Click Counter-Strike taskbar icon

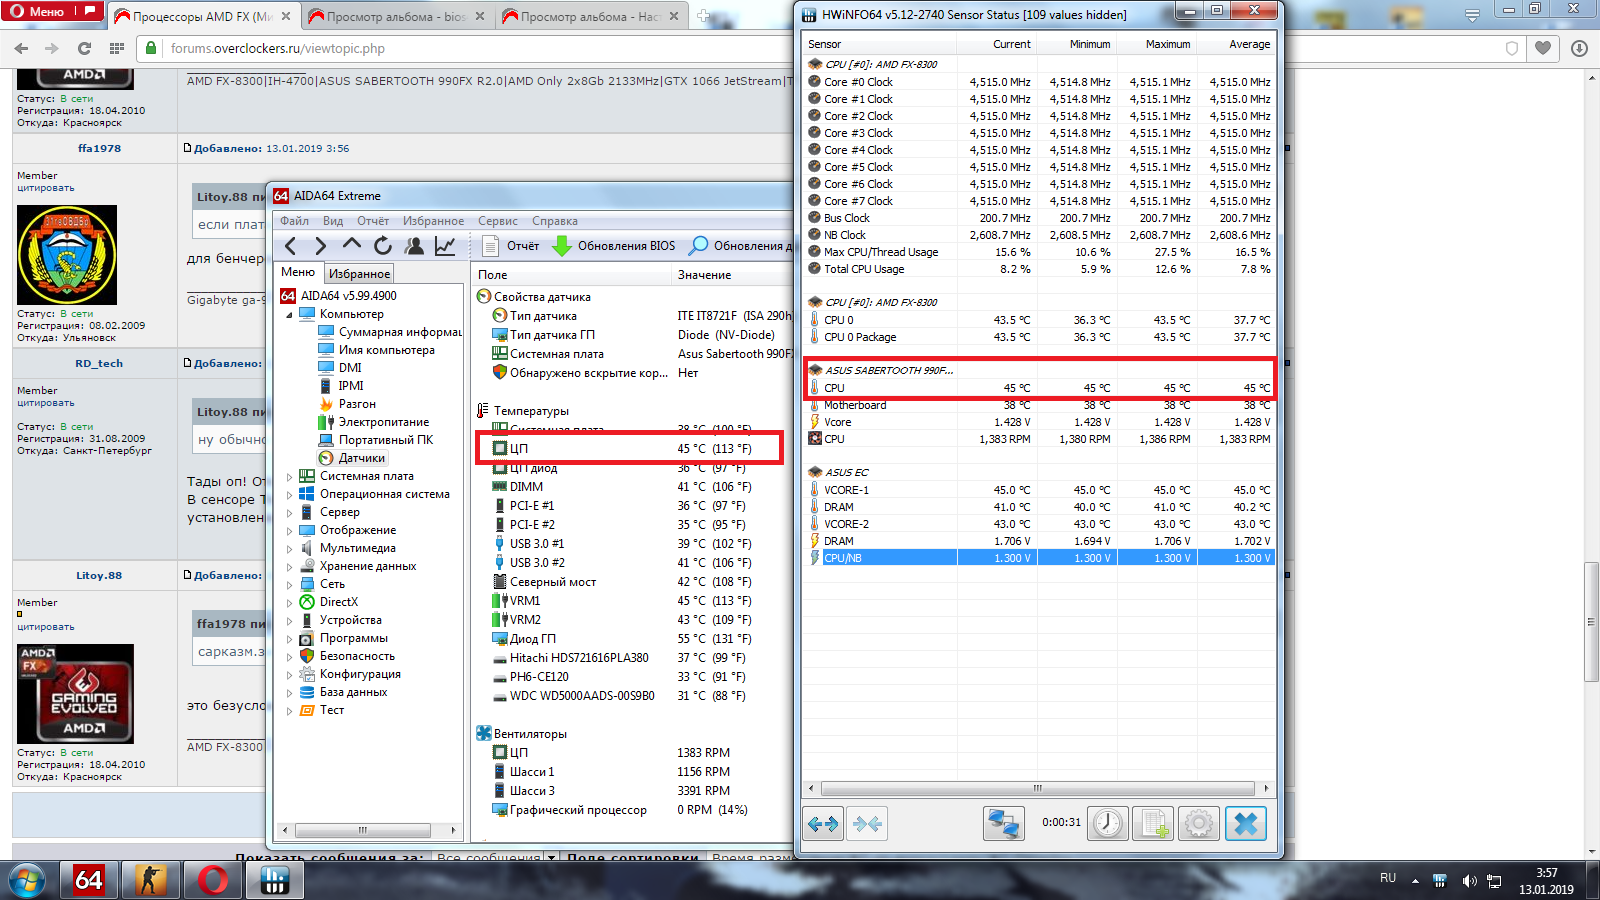(x=151, y=880)
